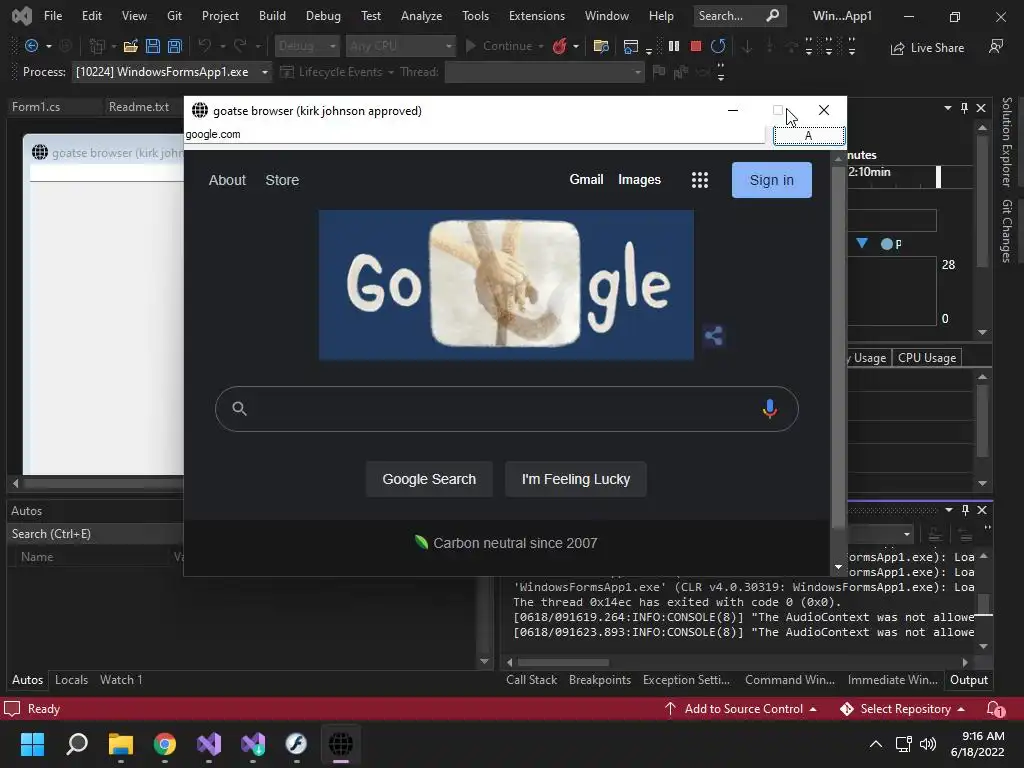Click the diagnostic timeline position marker
Screen dimensions: 1024x768
(938, 177)
